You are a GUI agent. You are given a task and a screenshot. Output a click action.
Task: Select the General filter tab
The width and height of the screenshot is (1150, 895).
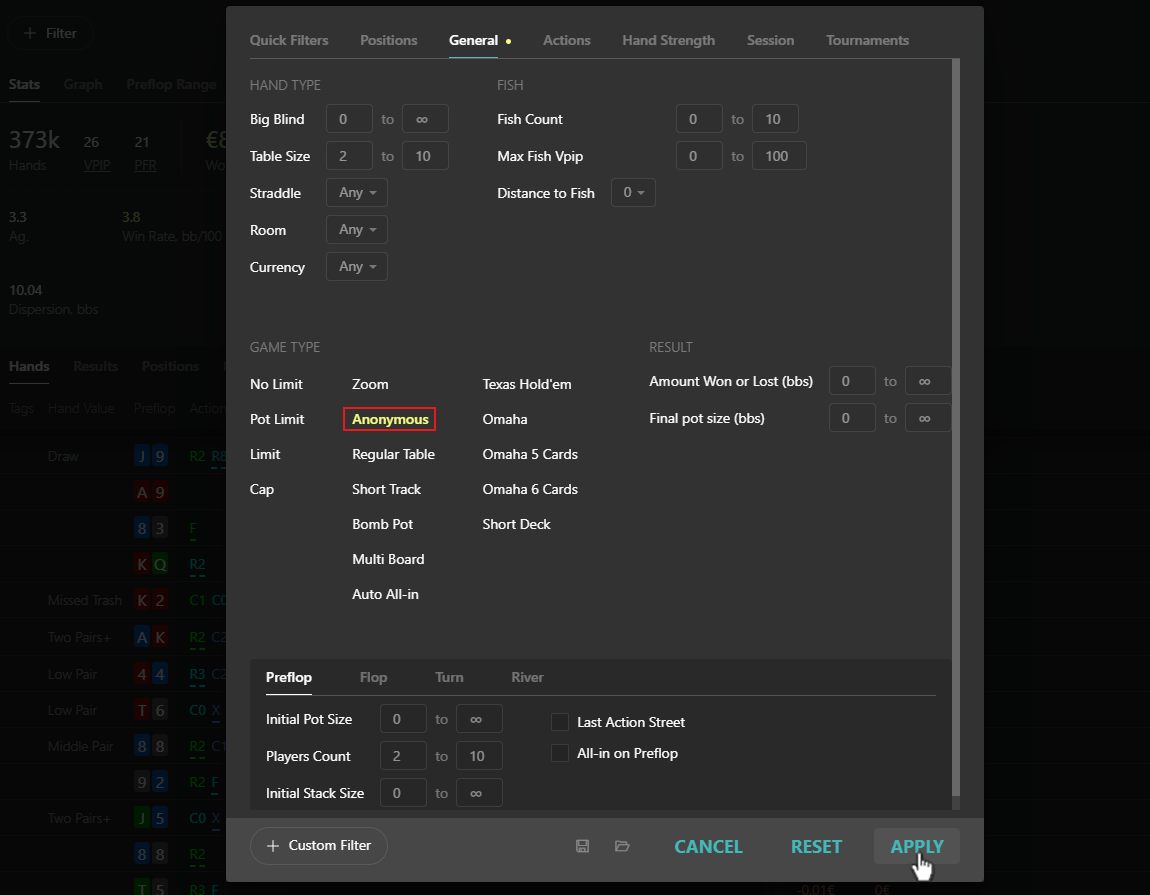click(x=473, y=40)
